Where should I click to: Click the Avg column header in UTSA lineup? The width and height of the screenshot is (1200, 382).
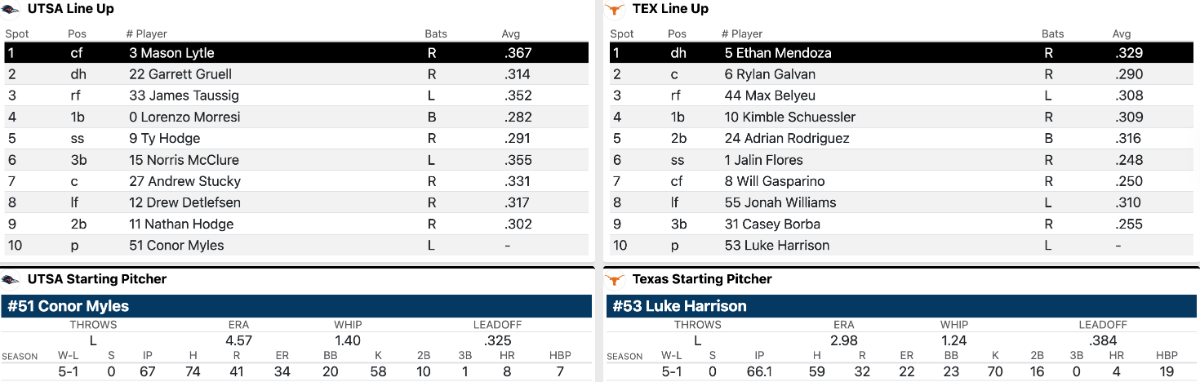511,34
